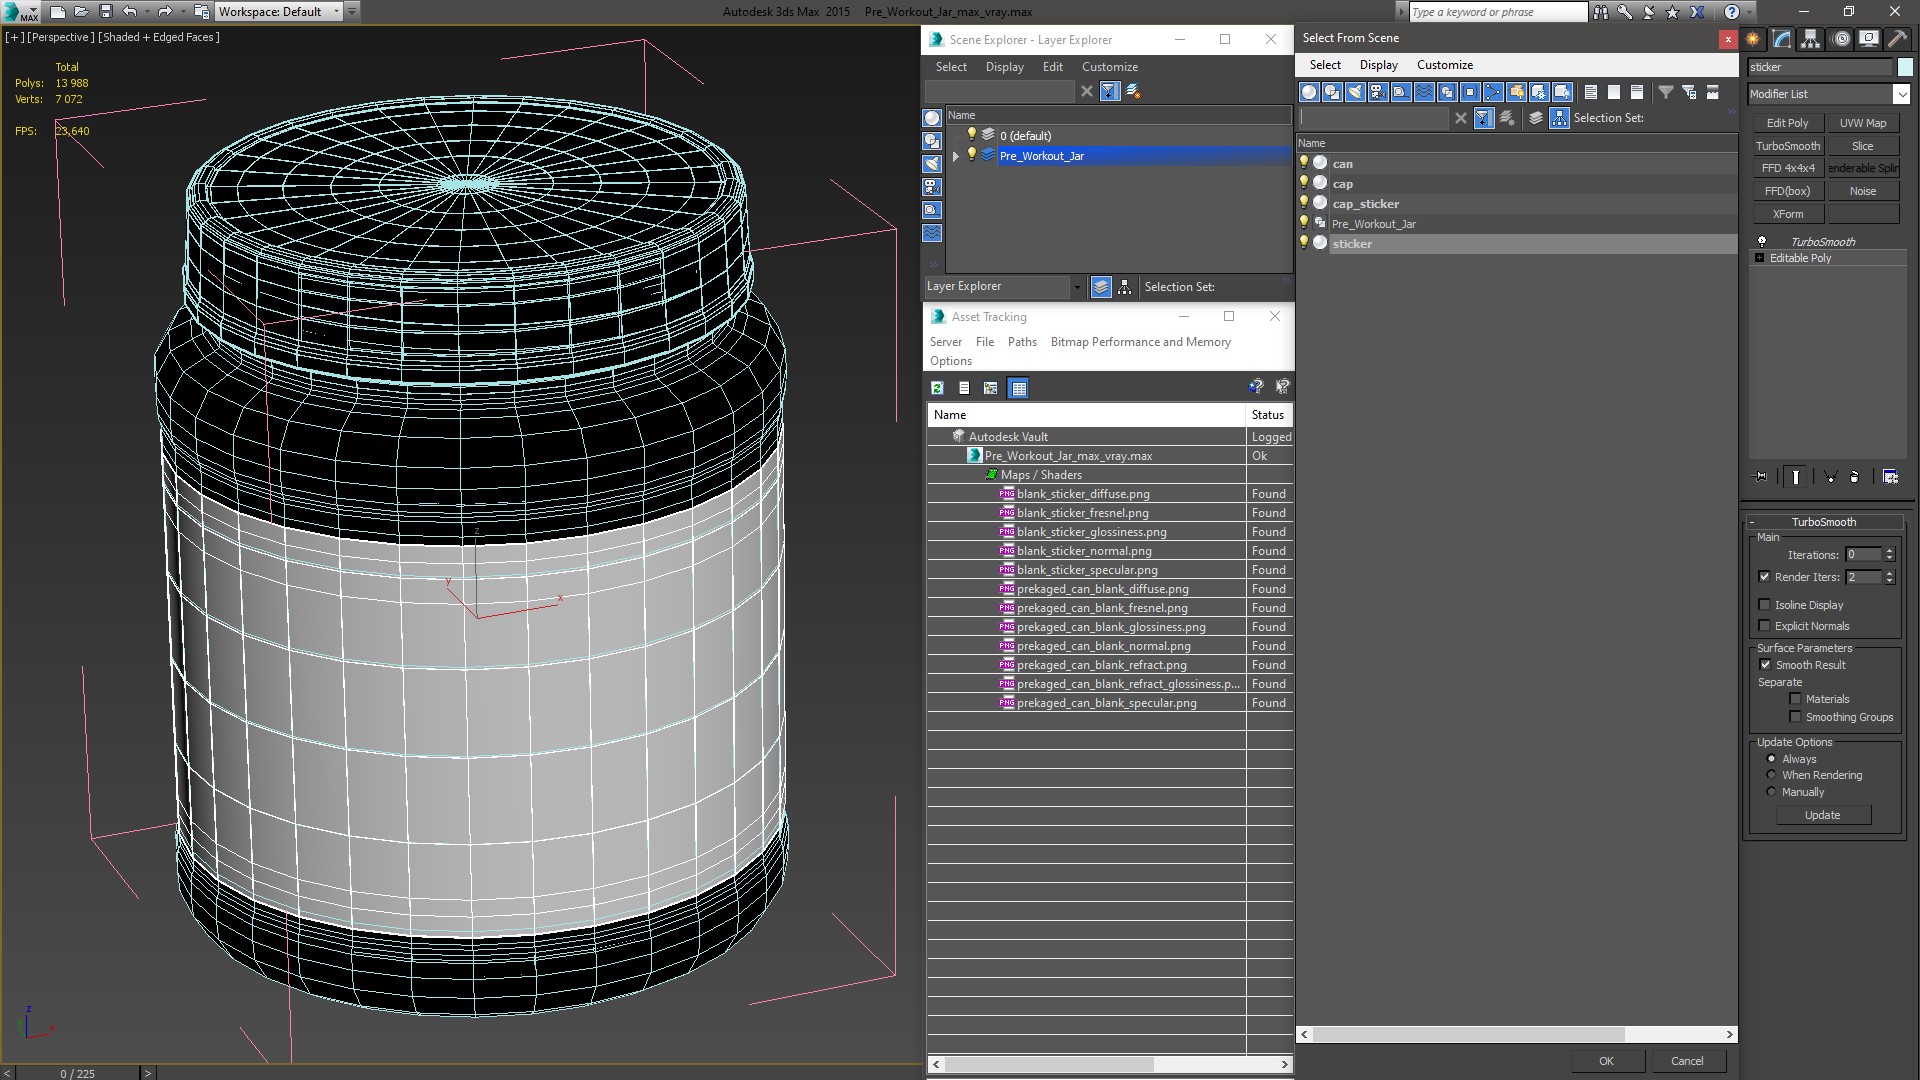Viewport: 1920px width, 1080px height.
Task: Open Edit menu in Layer Explorer
Action: pos(1052,67)
